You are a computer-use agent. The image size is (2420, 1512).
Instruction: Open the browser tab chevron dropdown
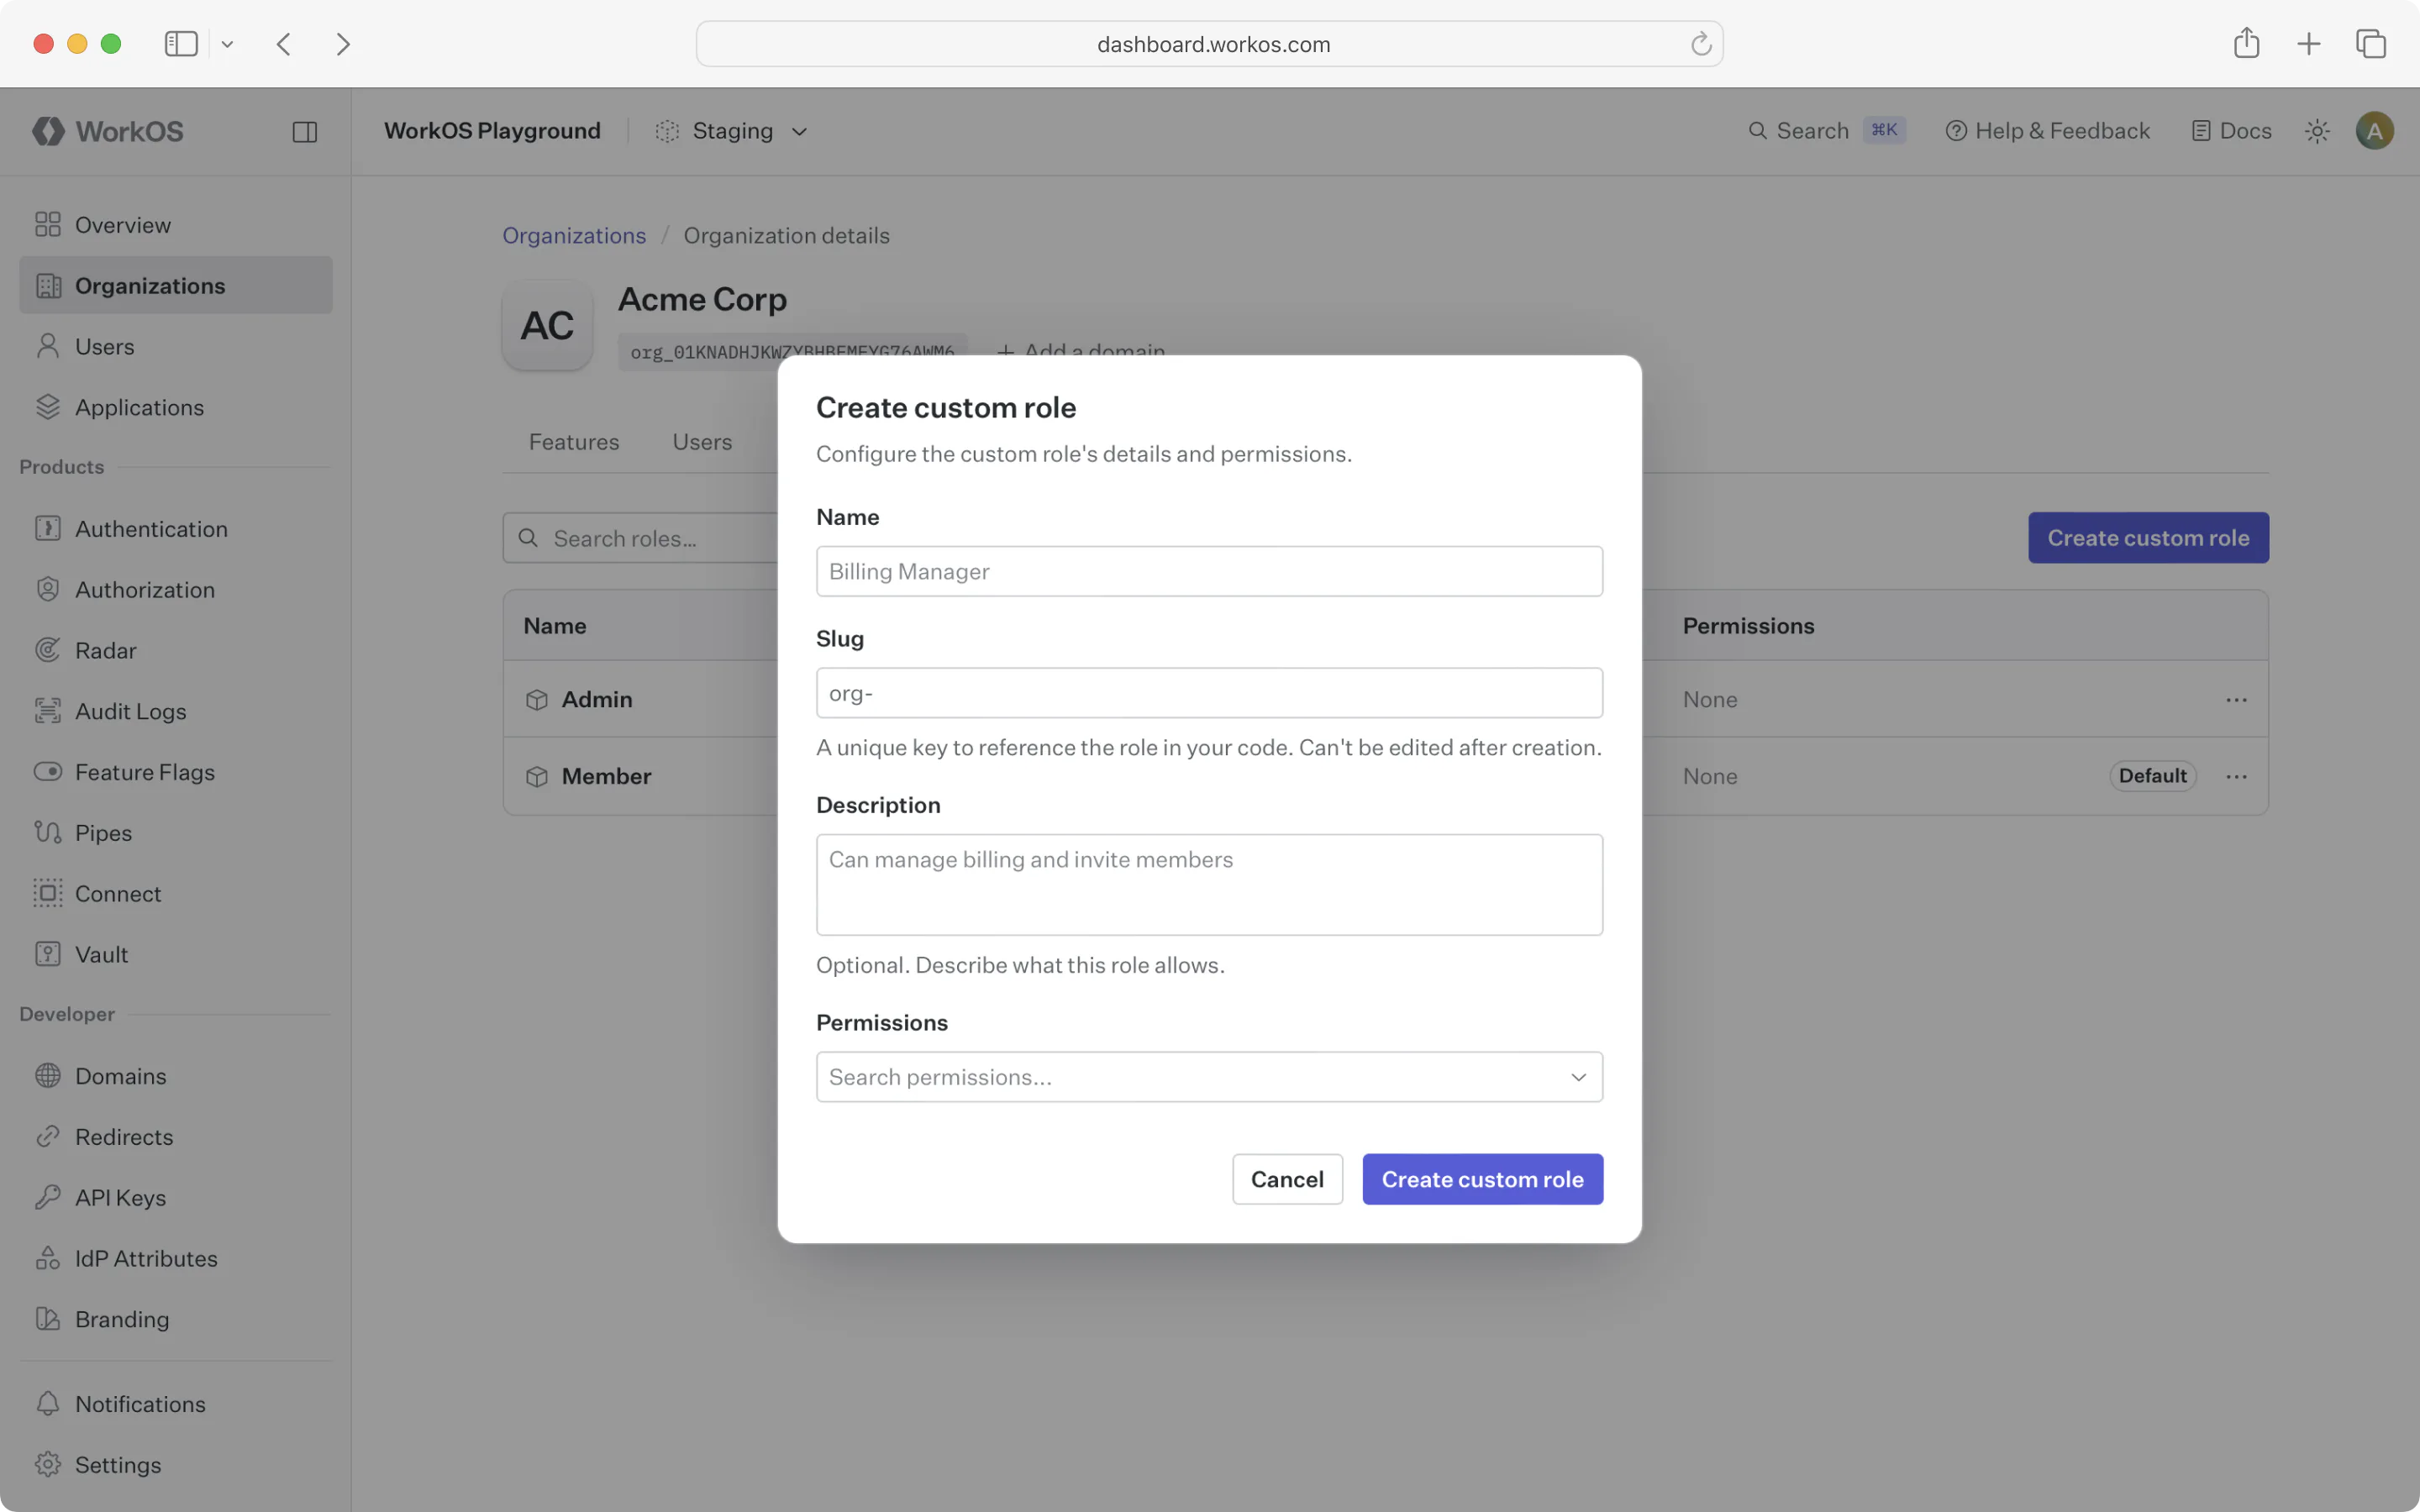click(x=228, y=43)
